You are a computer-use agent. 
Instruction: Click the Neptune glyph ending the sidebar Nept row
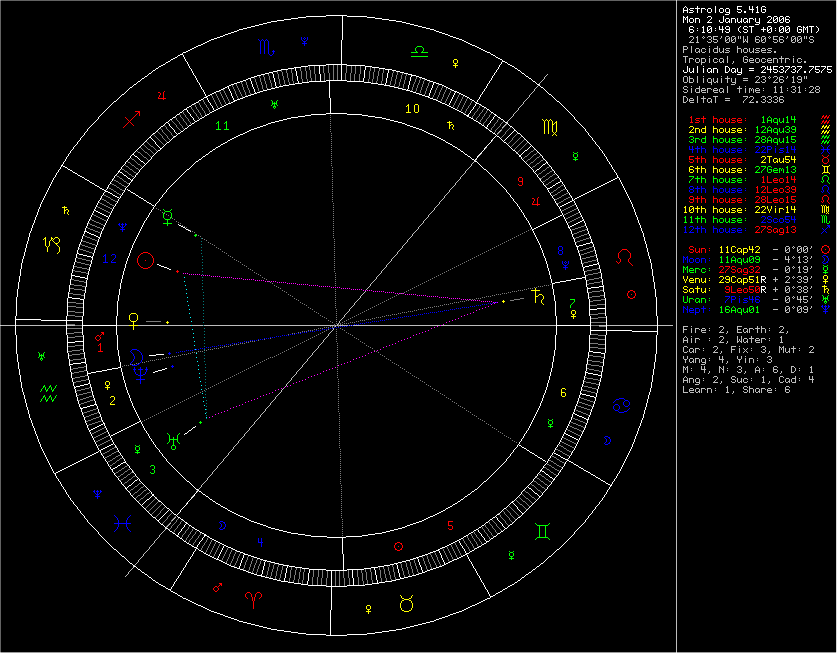click(825, 310)
